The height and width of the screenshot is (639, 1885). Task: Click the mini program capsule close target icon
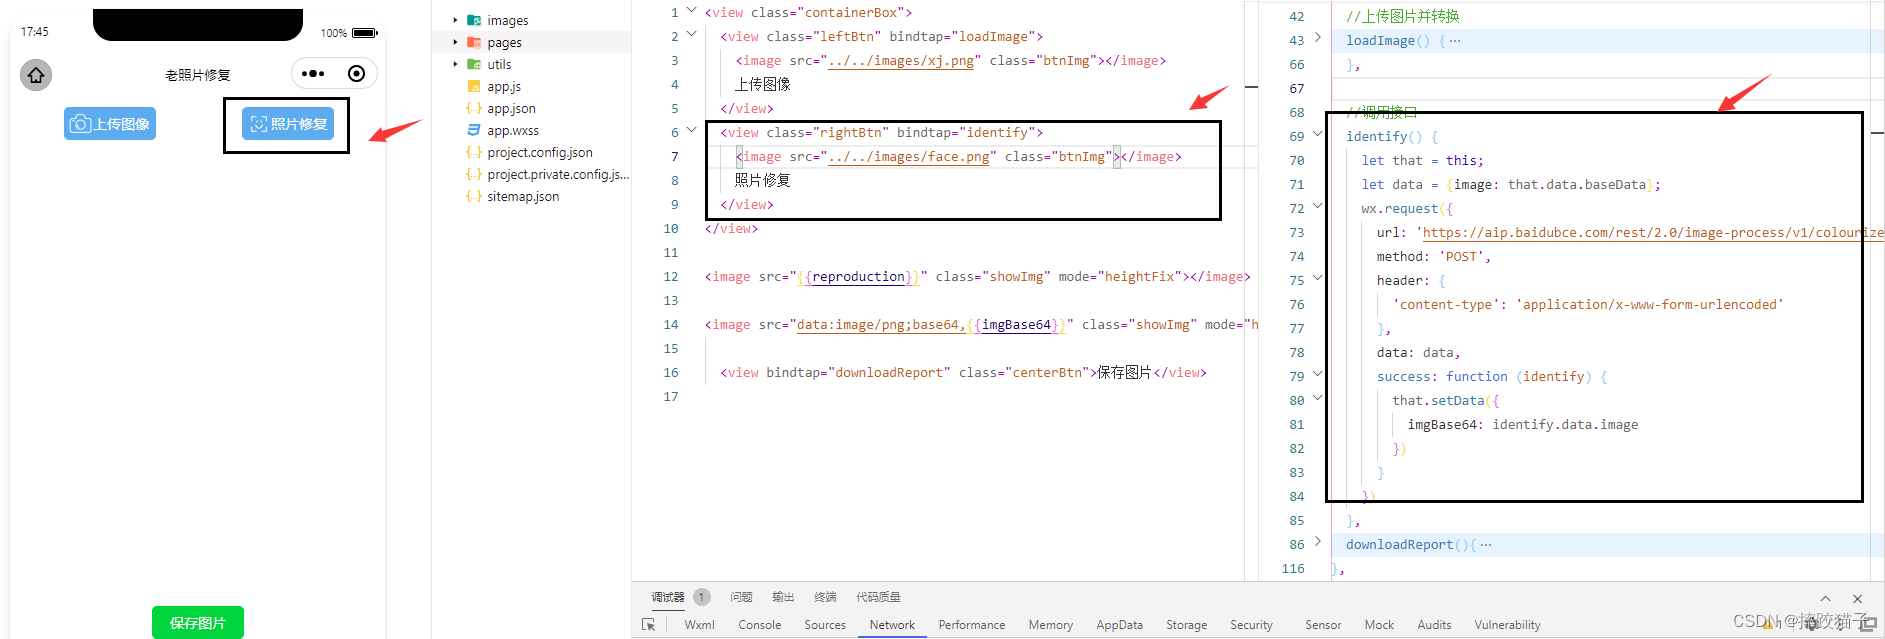356,74
